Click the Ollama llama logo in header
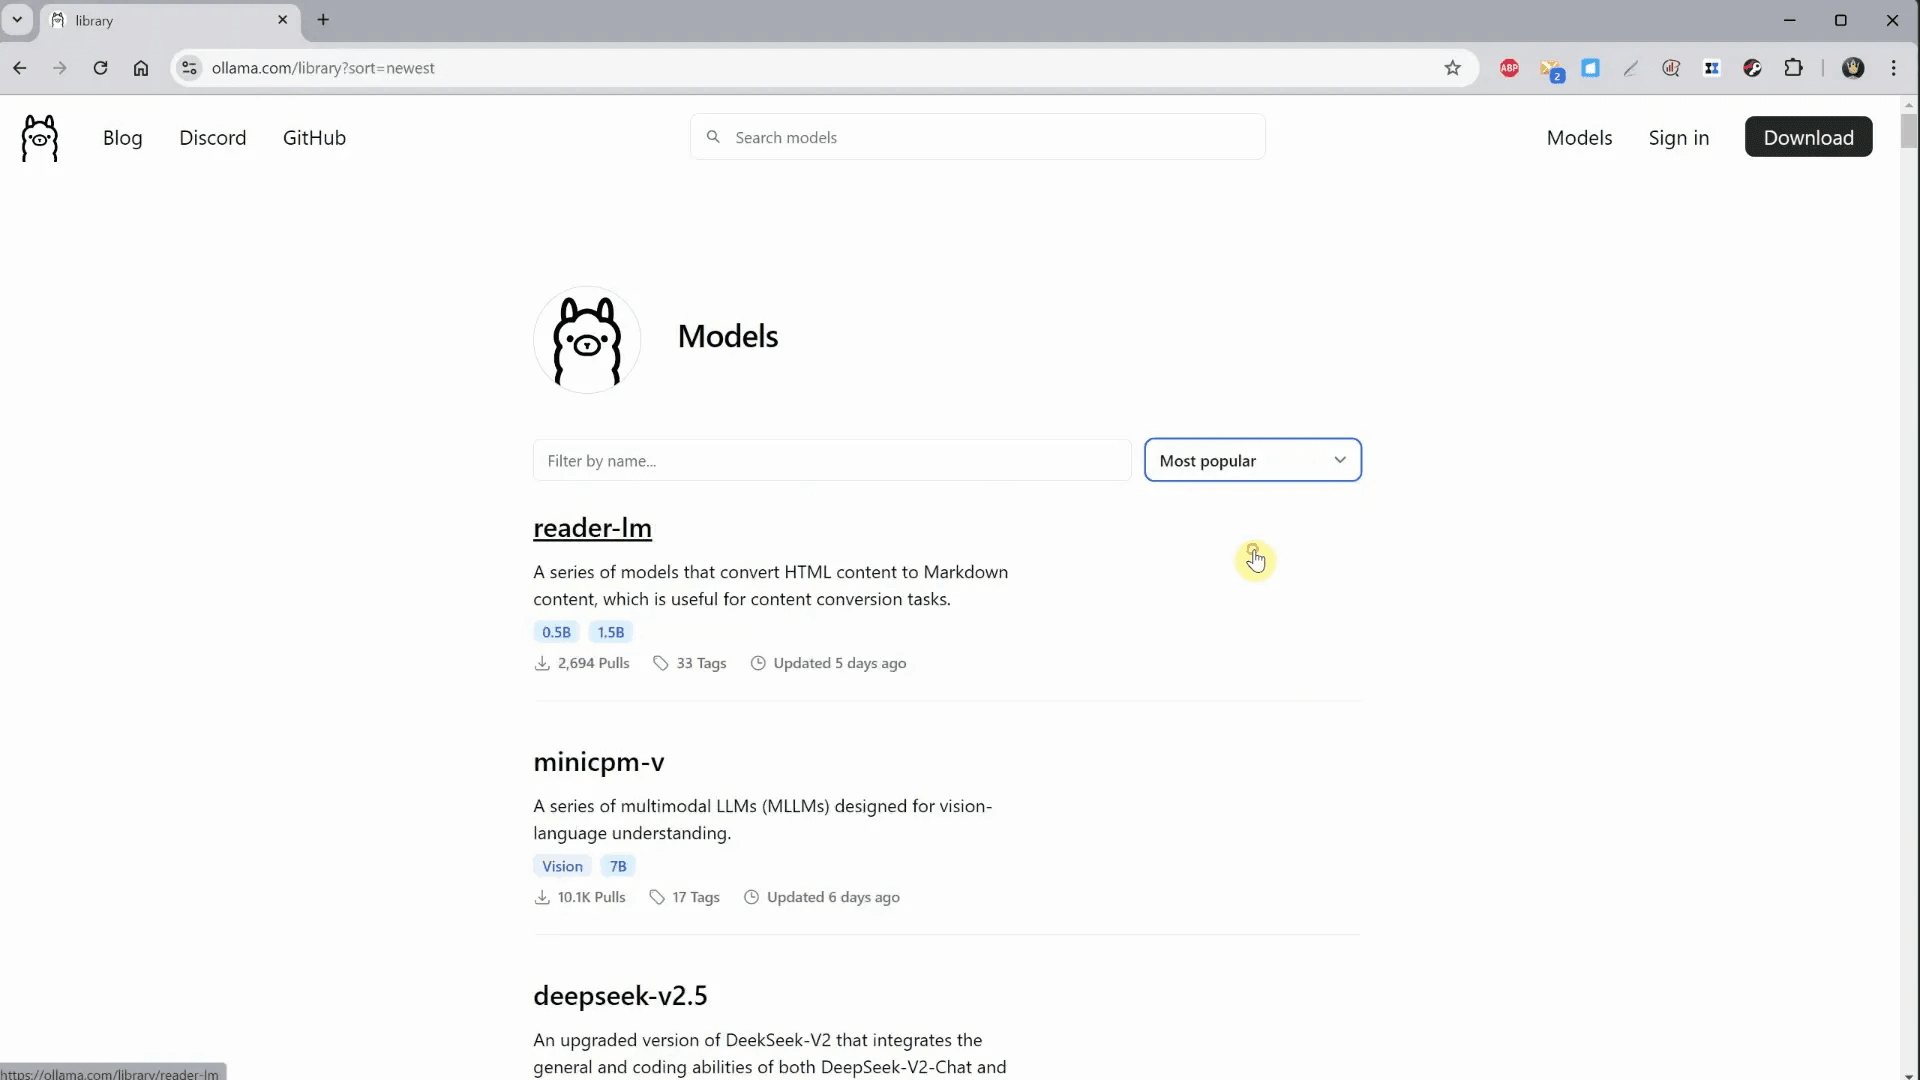Image resolution: width=1920 pixels, height=1080 pixels. pyautogui.click(x=40, y=138)
